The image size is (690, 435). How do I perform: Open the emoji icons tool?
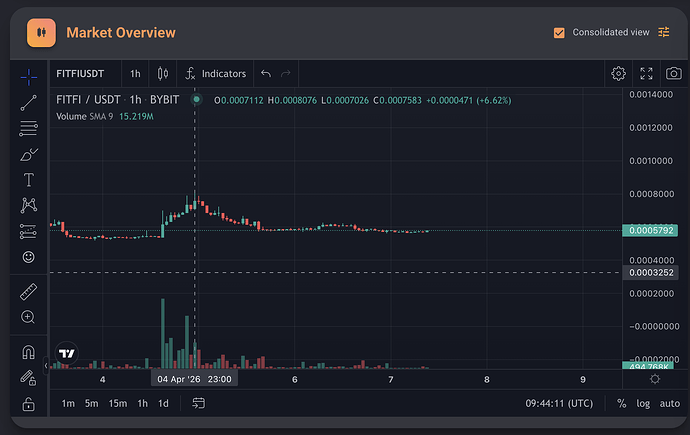point(29,257)
